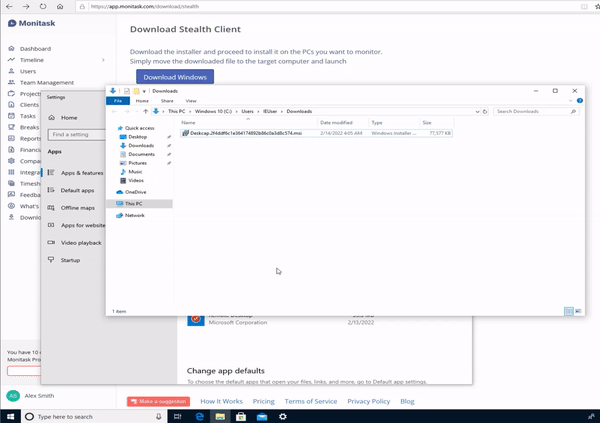The height and width of the screenshot is (423, 600).
Task: Open the Blog link
Action: 407,401
